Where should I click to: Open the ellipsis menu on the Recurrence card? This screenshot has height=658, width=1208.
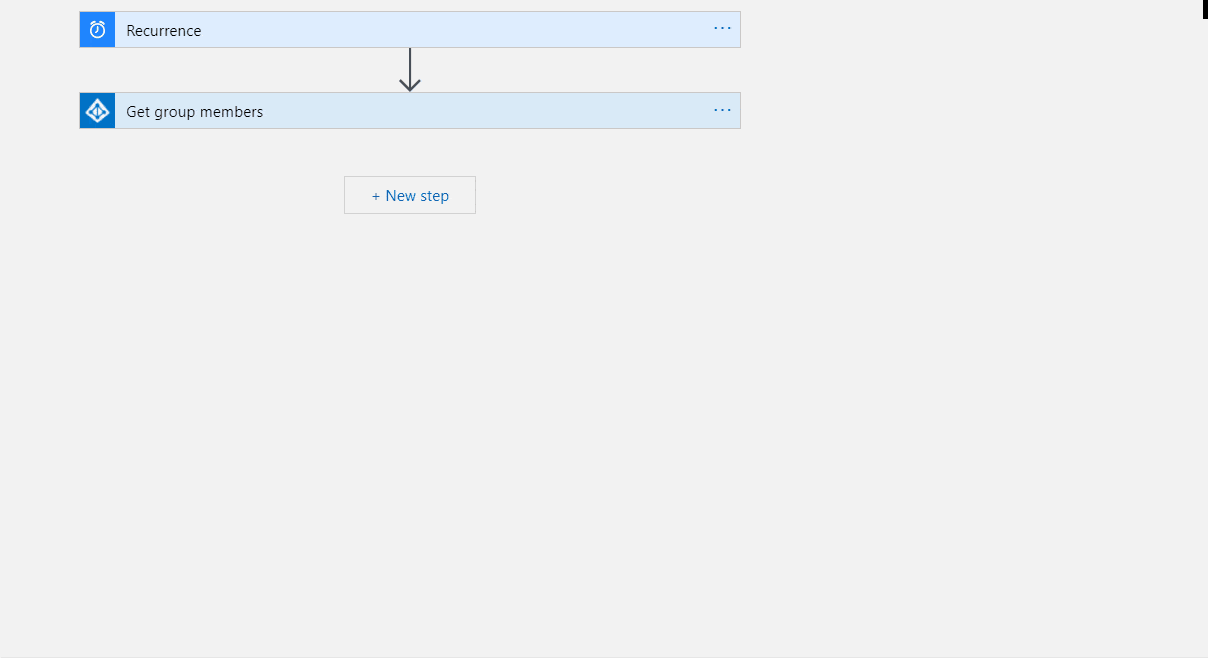722,29
